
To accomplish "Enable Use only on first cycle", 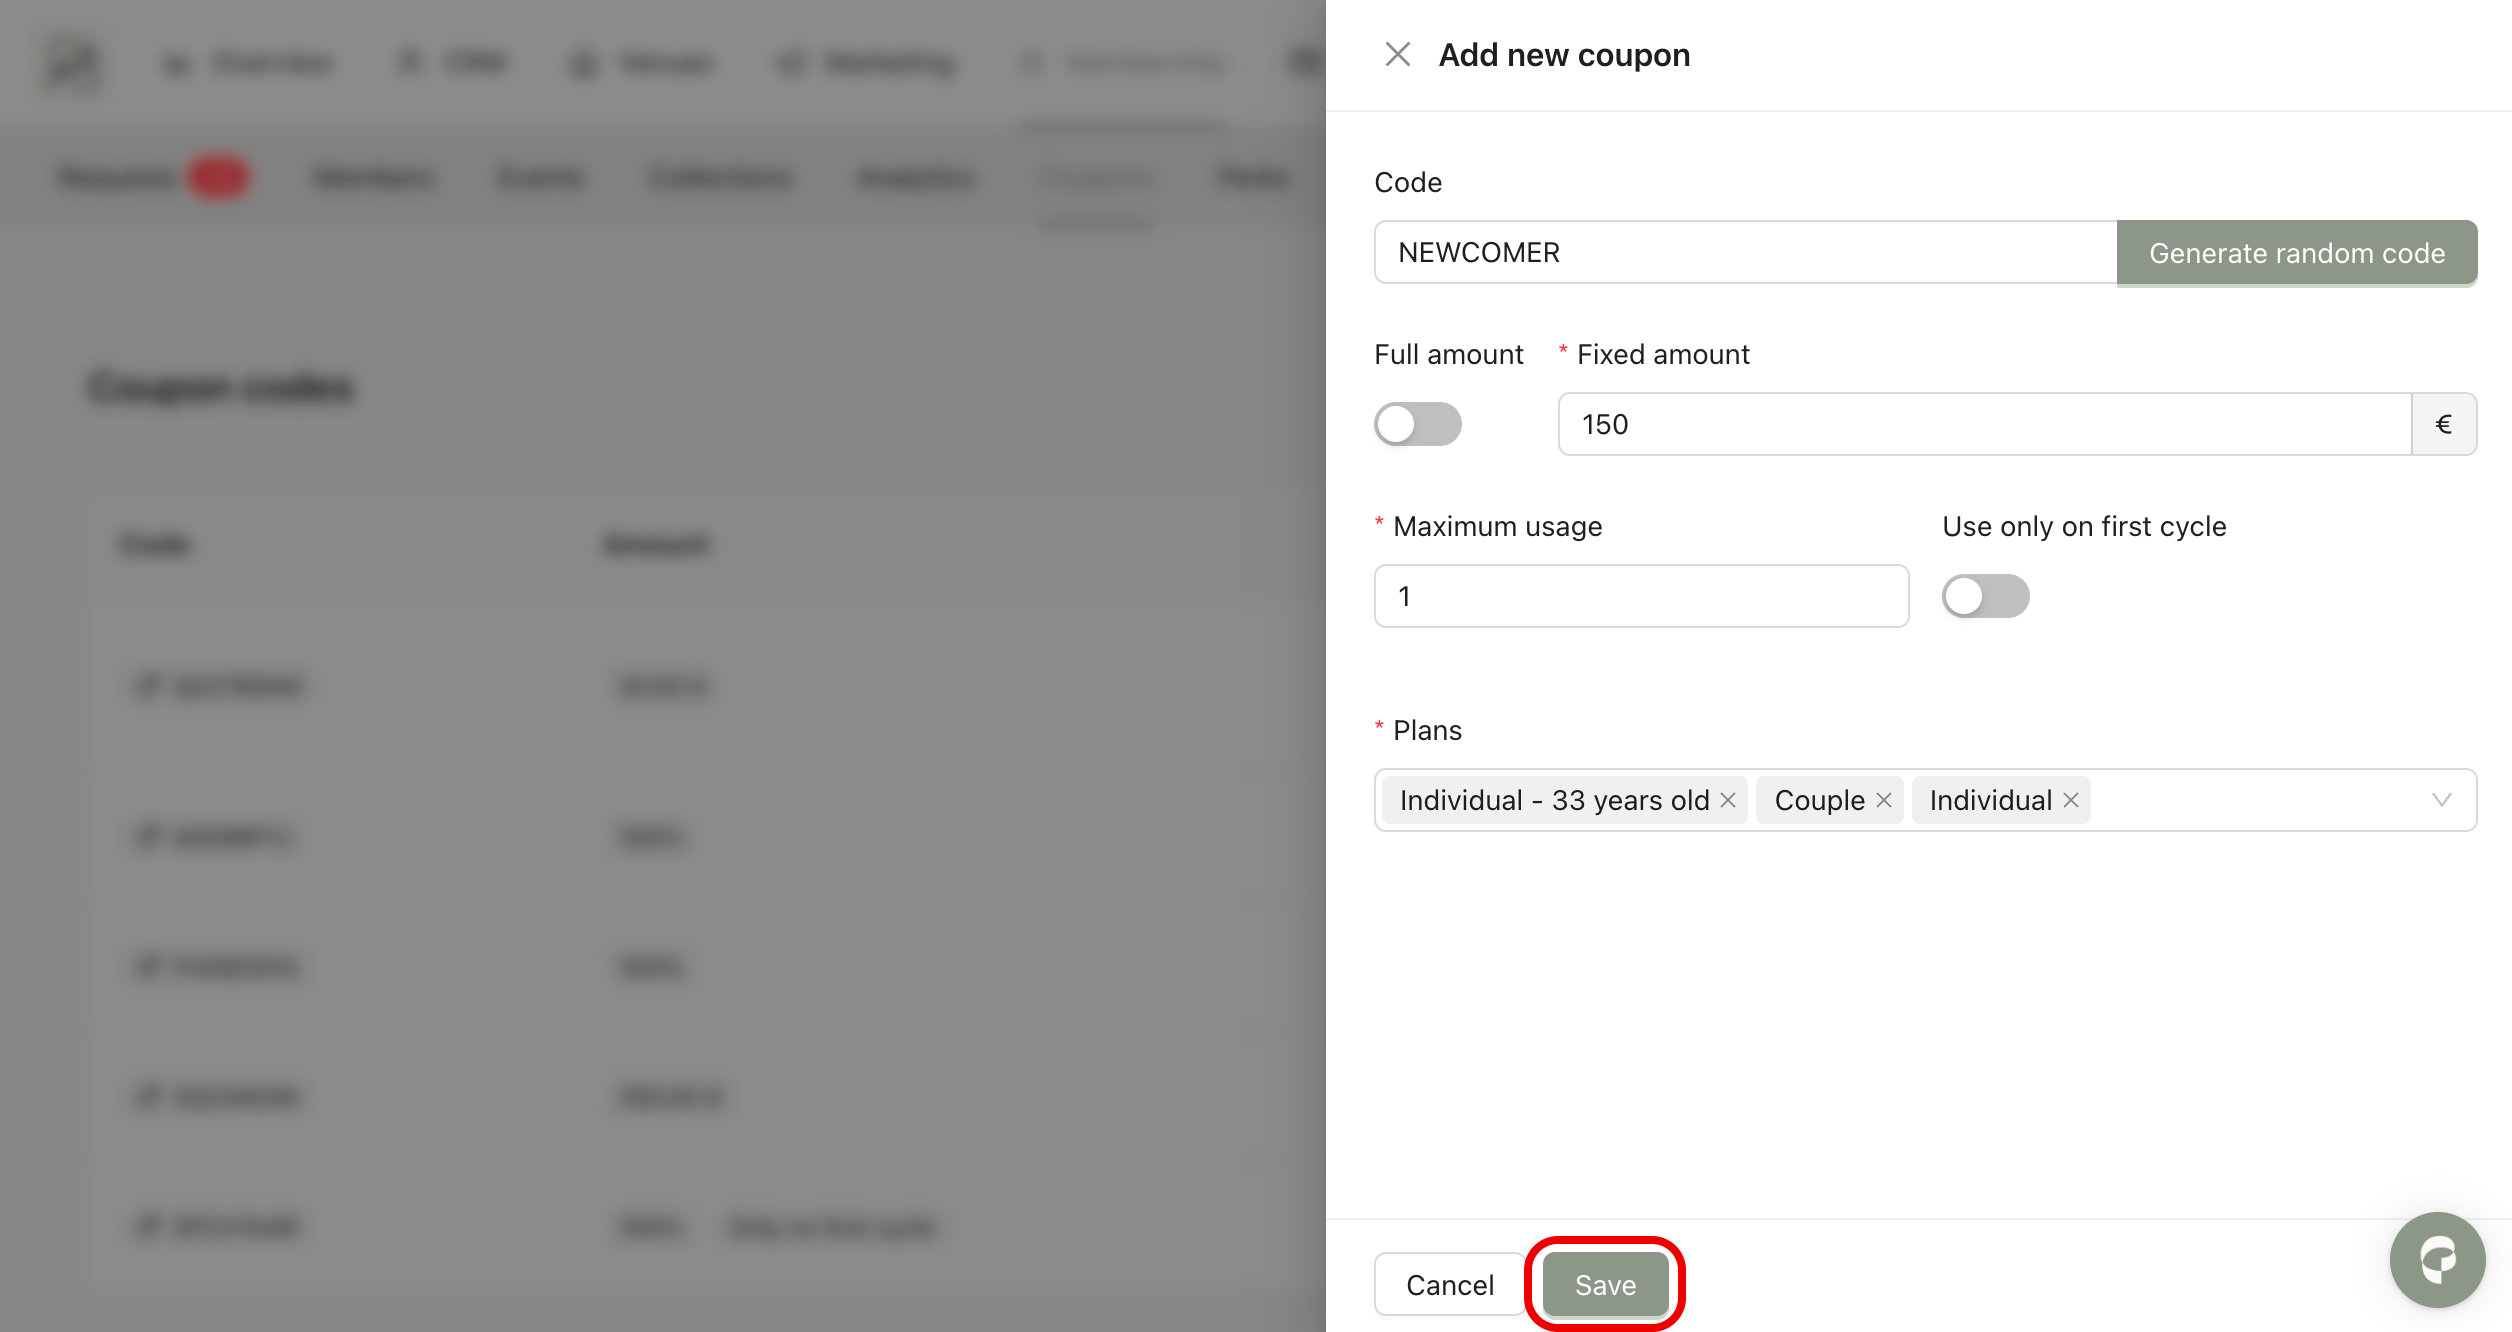I will [x=1985, y=596].
